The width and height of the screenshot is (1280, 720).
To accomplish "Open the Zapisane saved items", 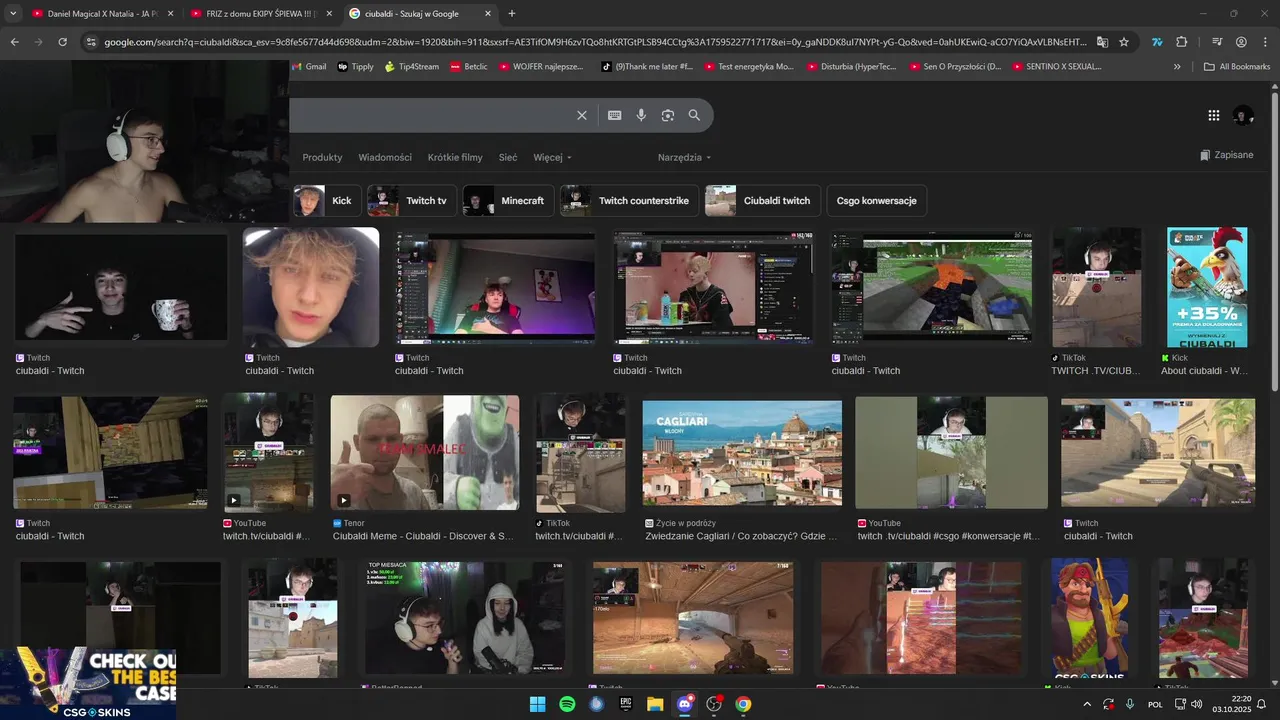I will pyautogui.click(x=1226, y=155).
